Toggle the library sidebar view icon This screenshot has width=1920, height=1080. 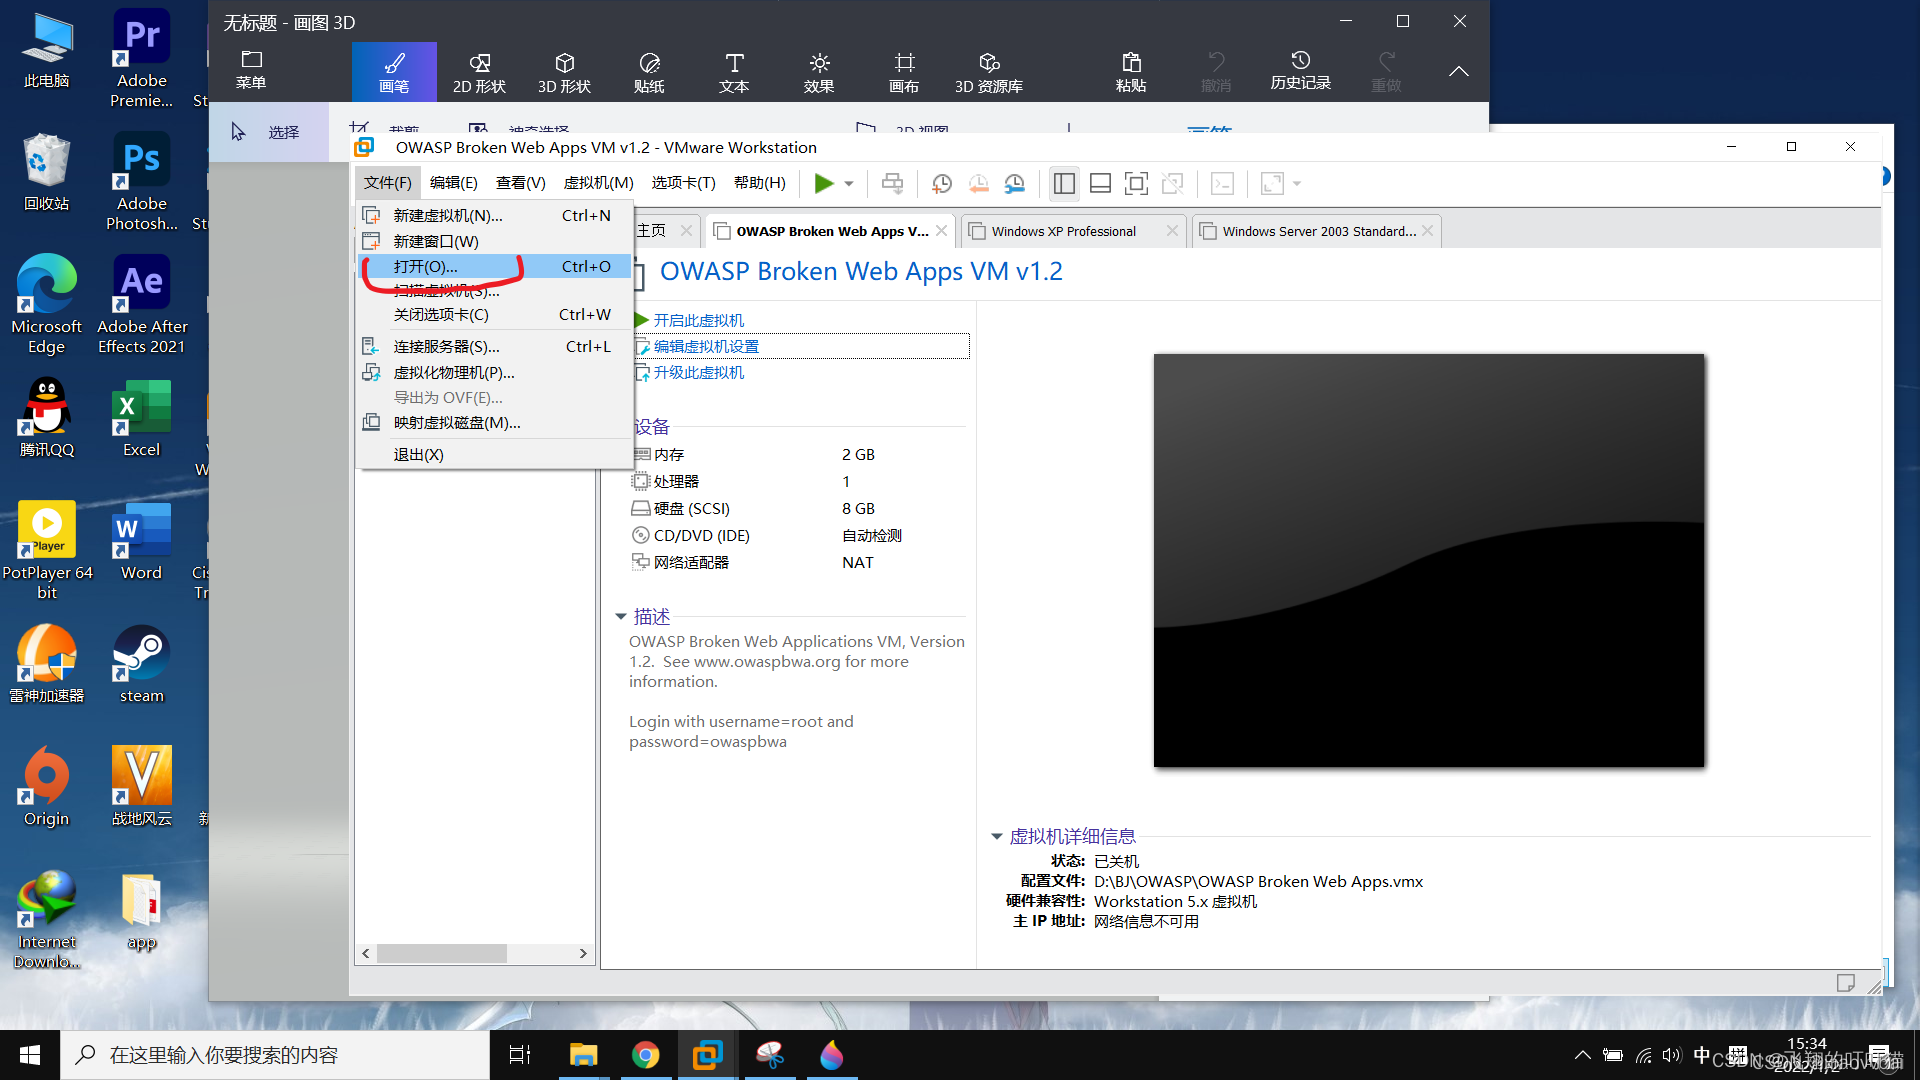(1064, 183)
